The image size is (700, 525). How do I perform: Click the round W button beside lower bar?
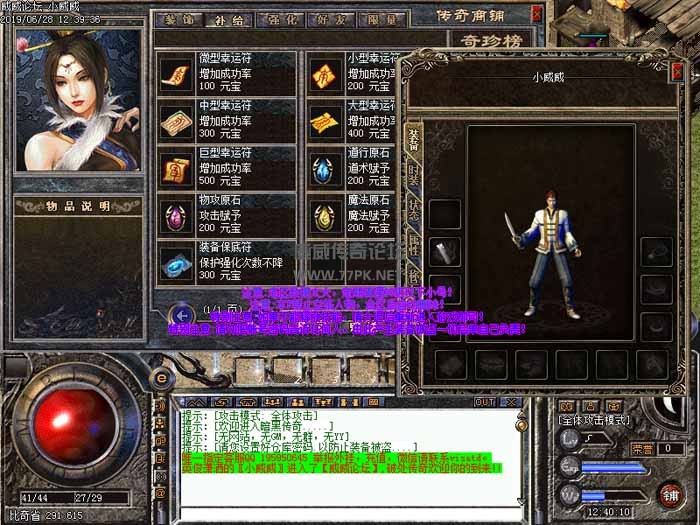[570, 496]
